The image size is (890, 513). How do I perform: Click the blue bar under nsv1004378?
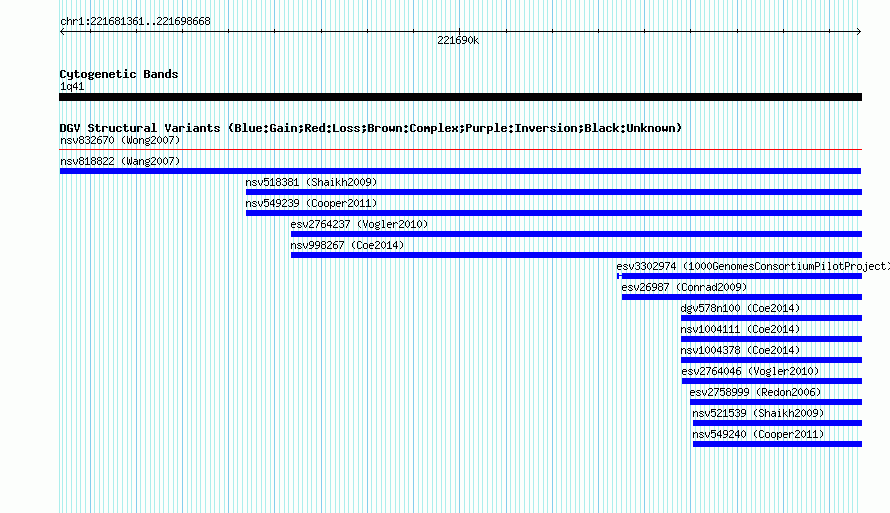771,360
